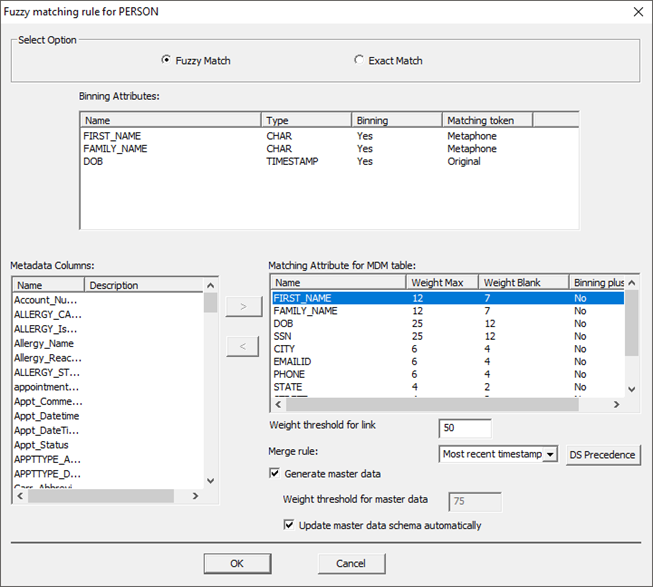Select the CITY matching attribute row
653x587 pixels.
[448, 349]
